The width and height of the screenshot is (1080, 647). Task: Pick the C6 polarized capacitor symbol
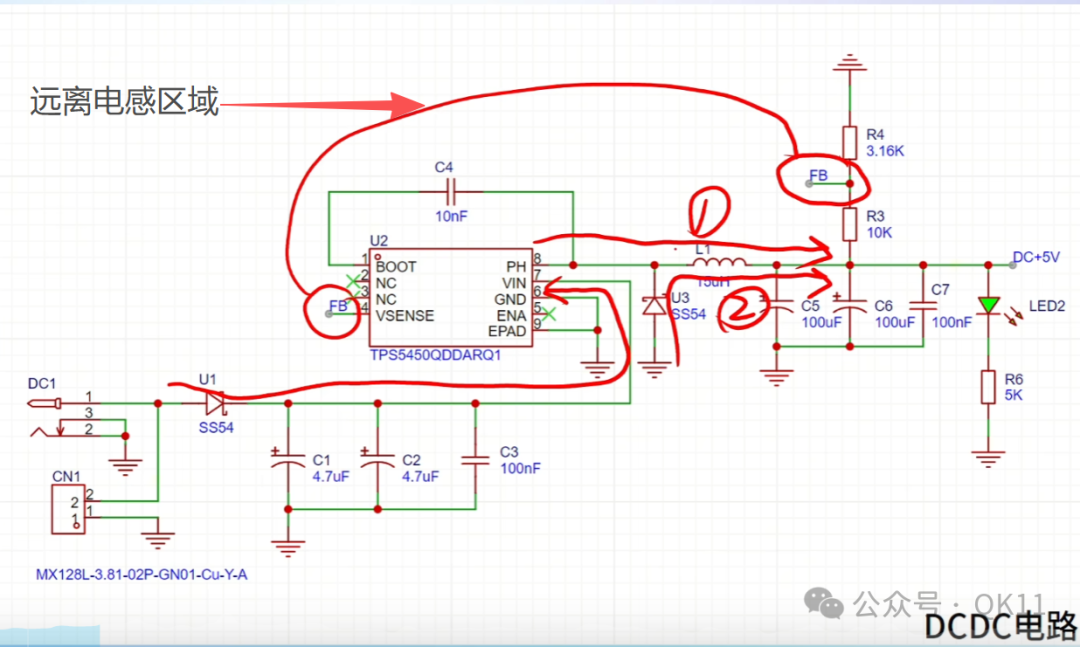(x=849, y=305)
